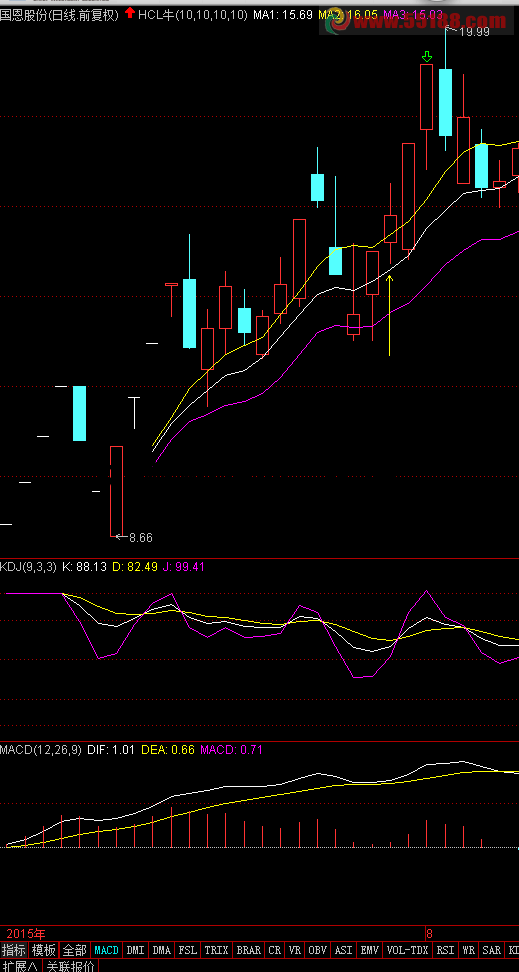Click the 指标 button

(x=14, y=950)
